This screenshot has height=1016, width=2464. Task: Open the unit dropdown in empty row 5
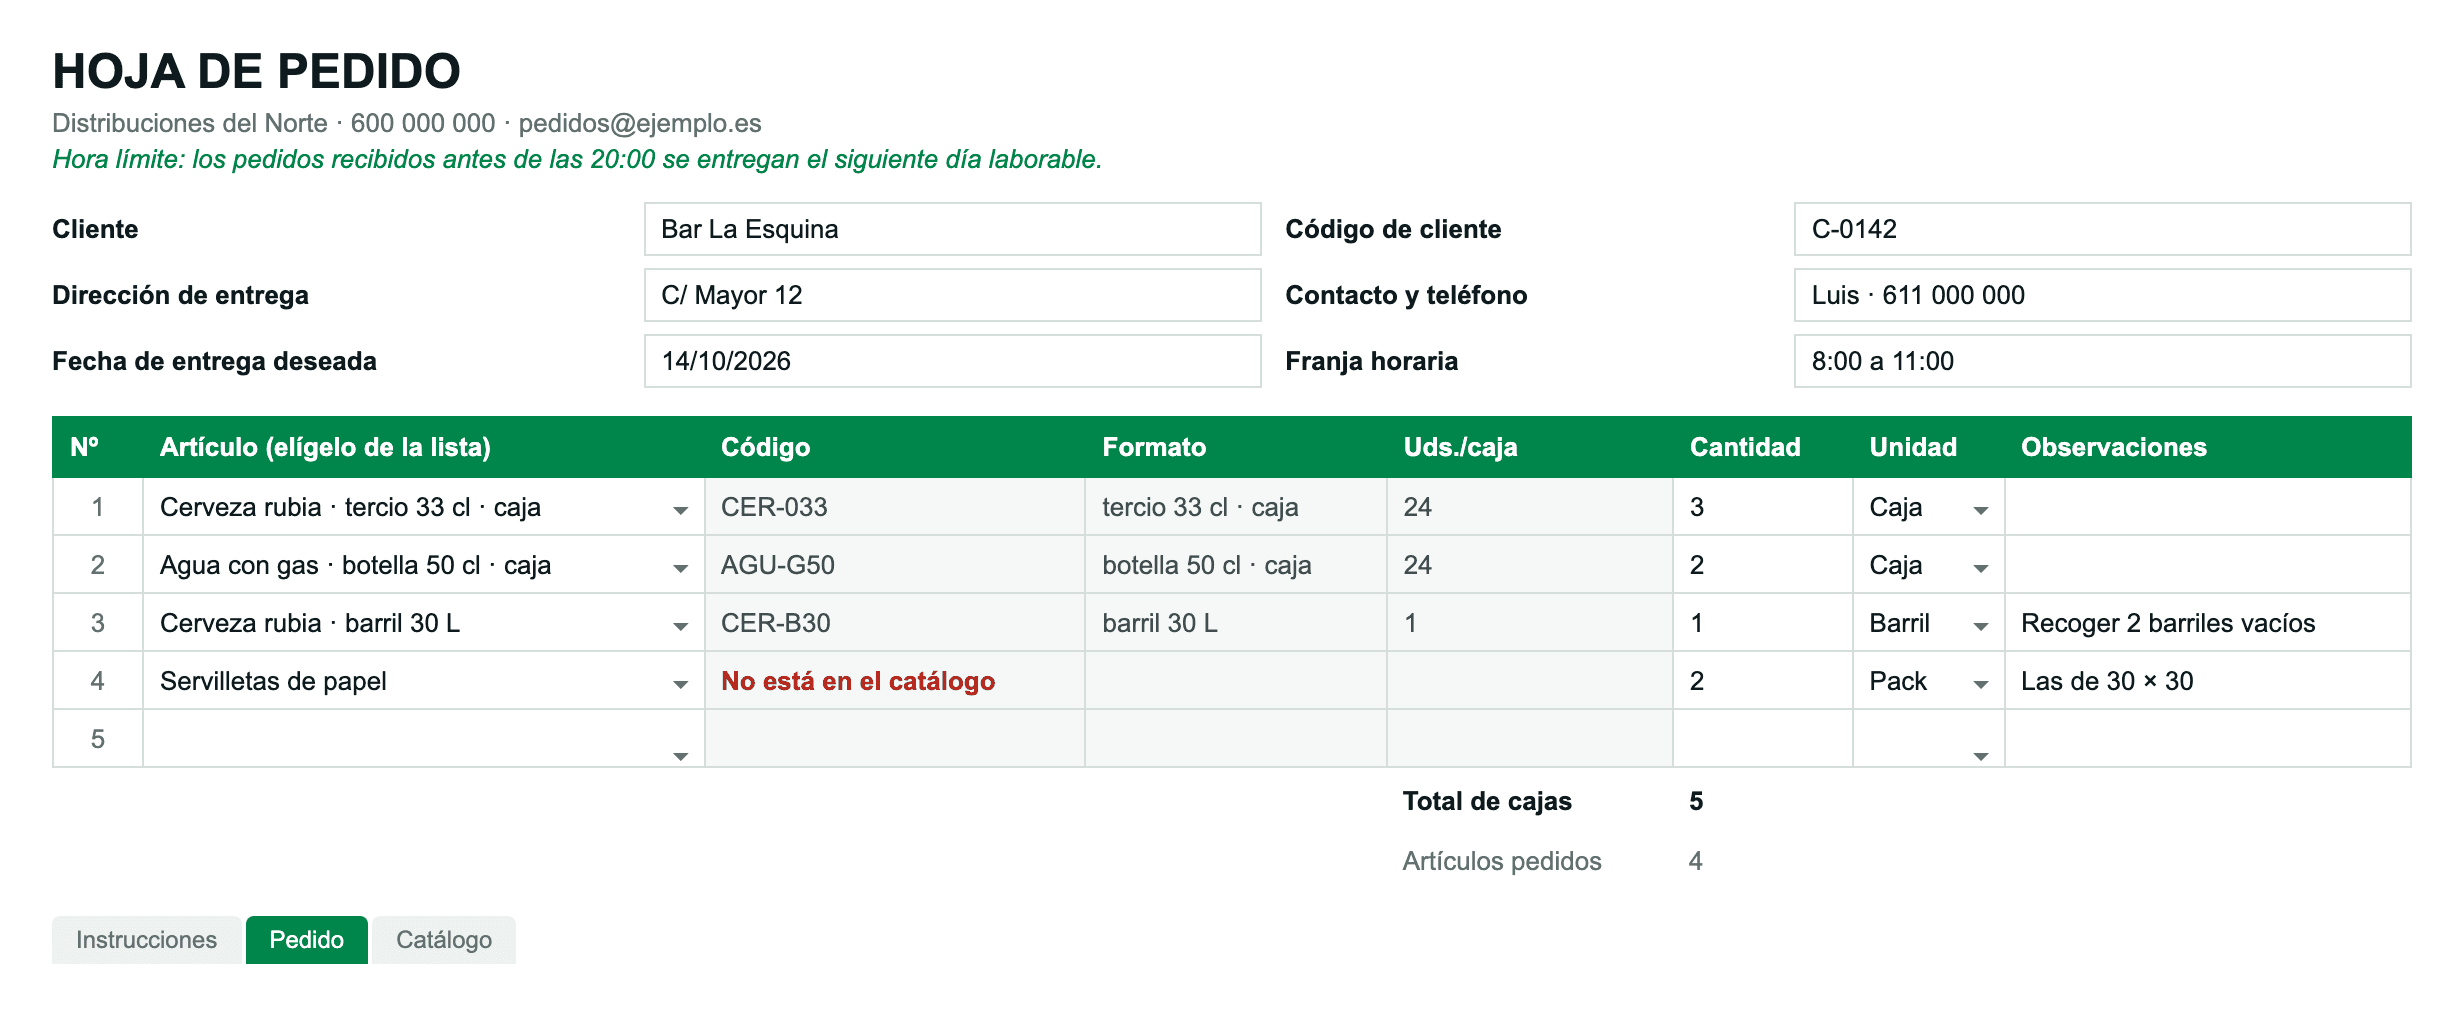pos(1980,756)
